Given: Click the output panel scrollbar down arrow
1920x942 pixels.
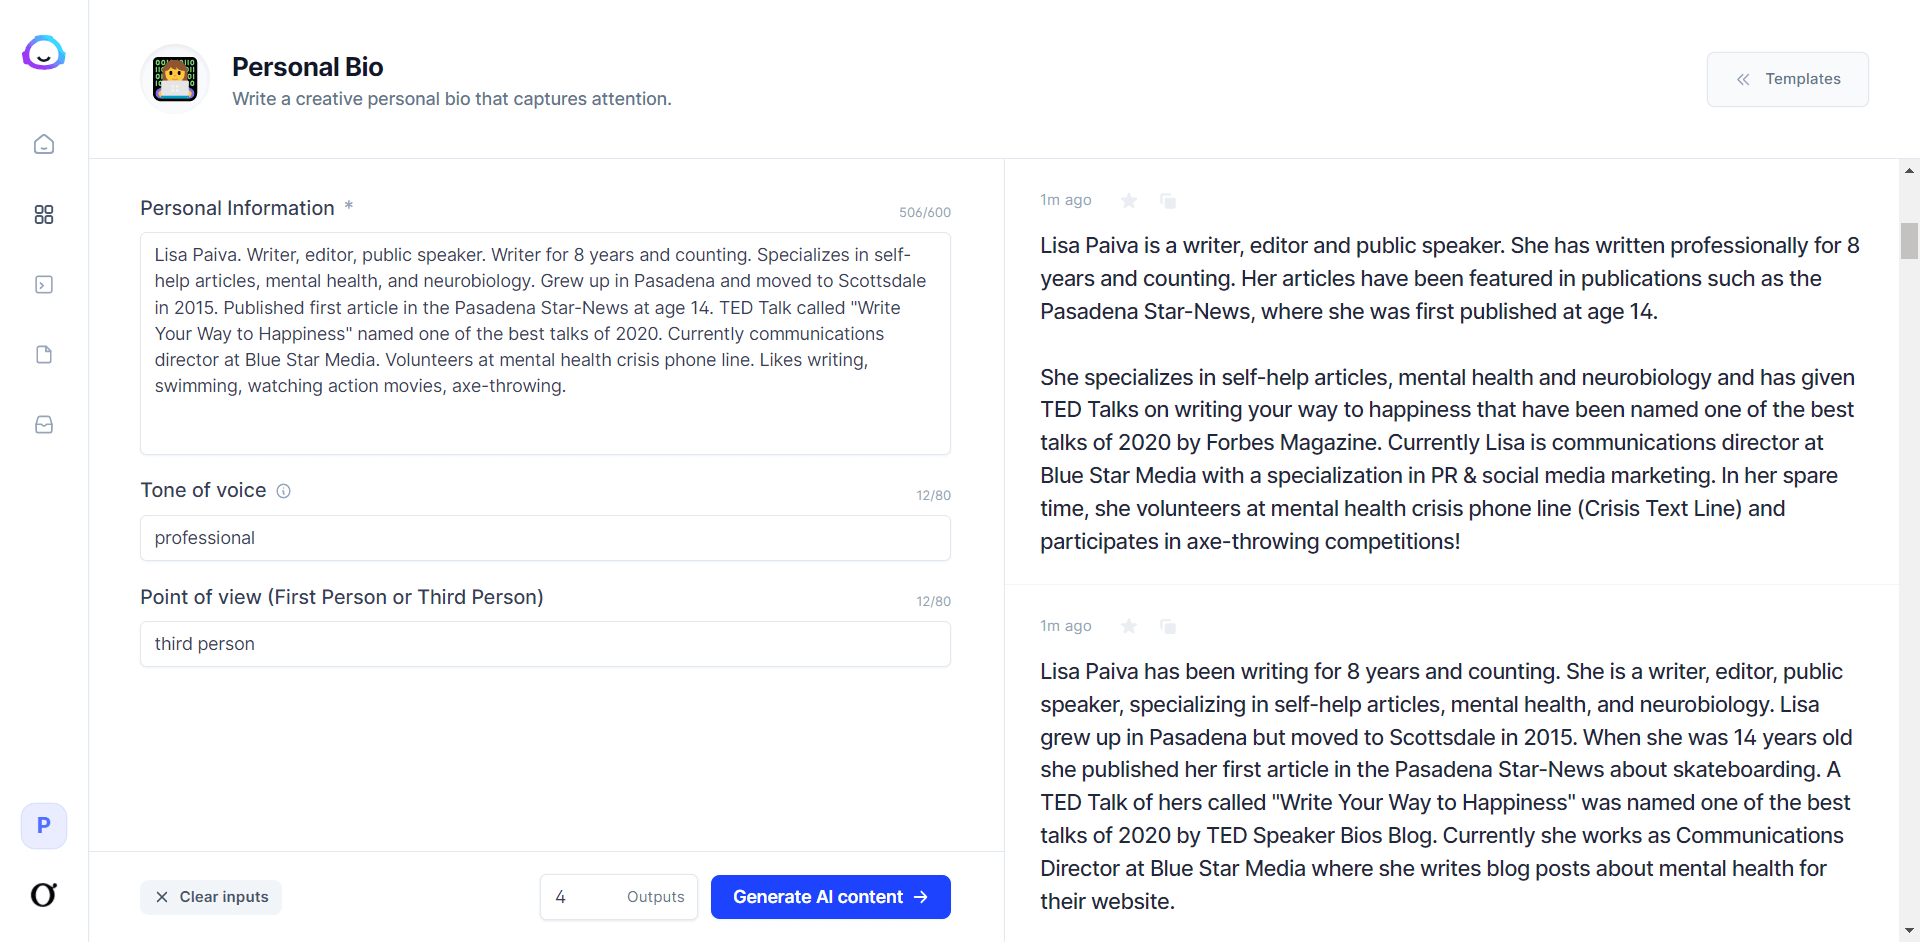Looking at the screenshot, I should (x=1909, y=931).
